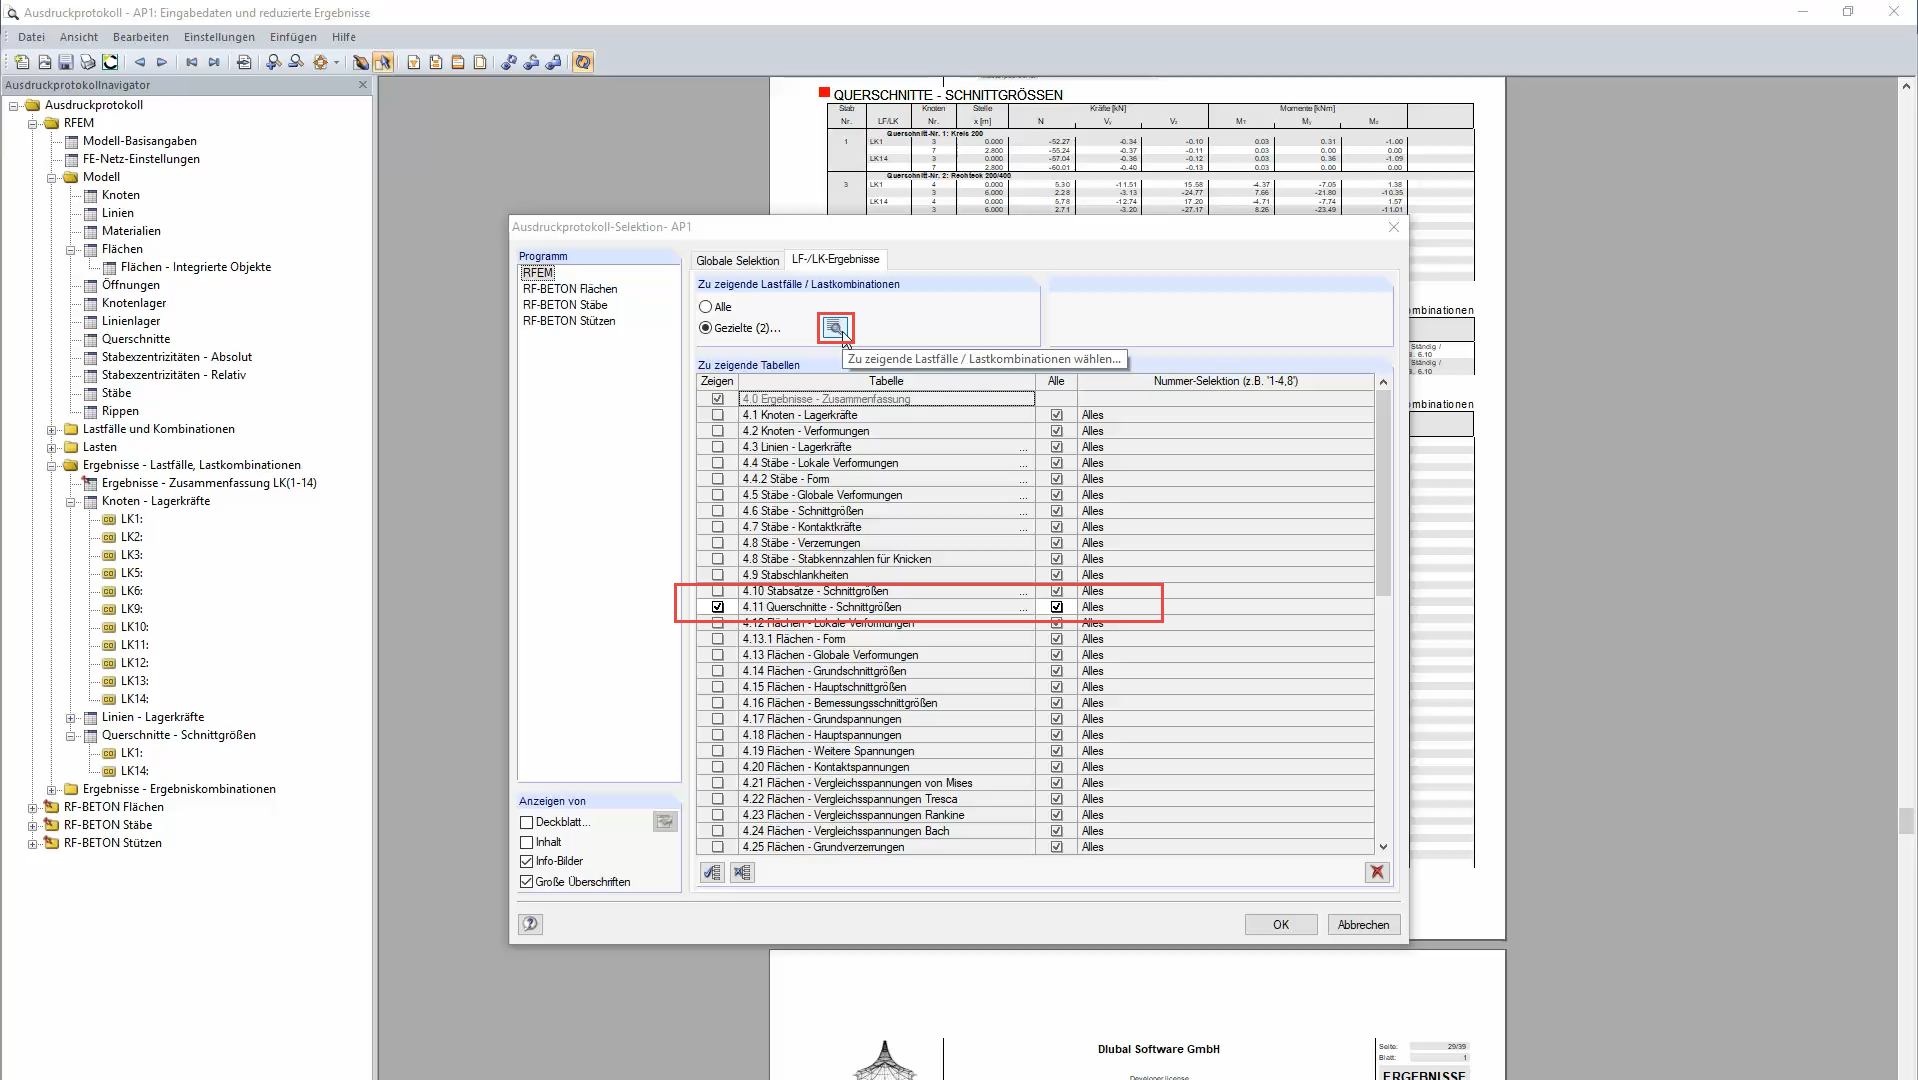This screenshot has height=1080, width=1918.
Task: Check all tables via the check-list icon
Action: (712, 872)
